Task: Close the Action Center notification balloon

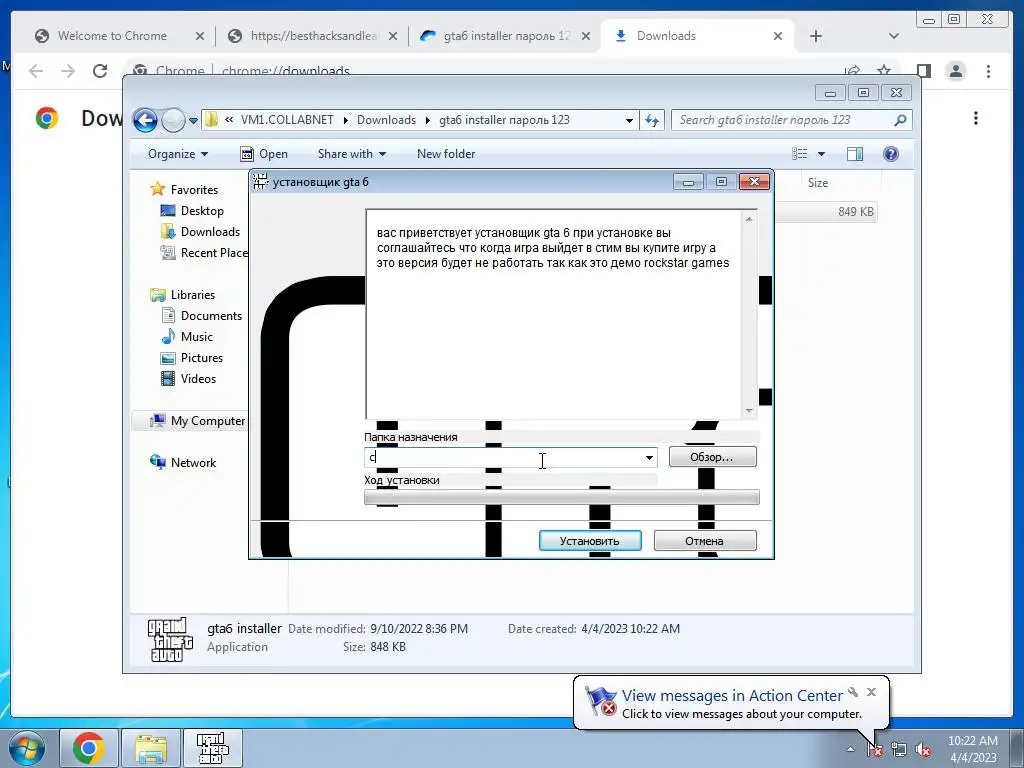Action: (871, 692)
